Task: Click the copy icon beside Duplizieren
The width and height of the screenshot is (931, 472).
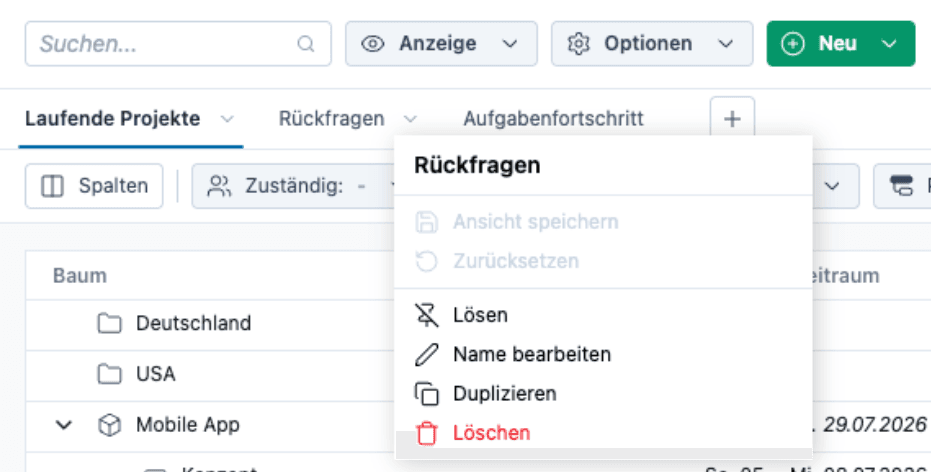Action: click(x=426, y=394)
